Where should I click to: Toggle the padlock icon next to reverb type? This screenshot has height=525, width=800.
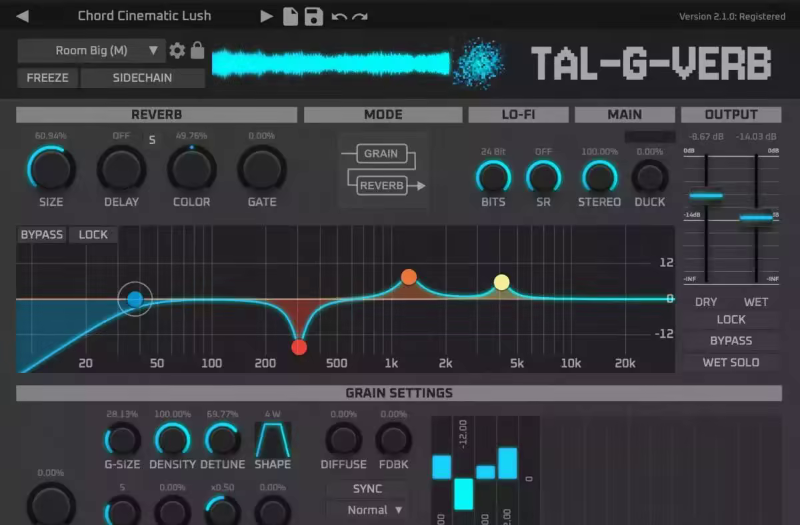tap(197, 50)
